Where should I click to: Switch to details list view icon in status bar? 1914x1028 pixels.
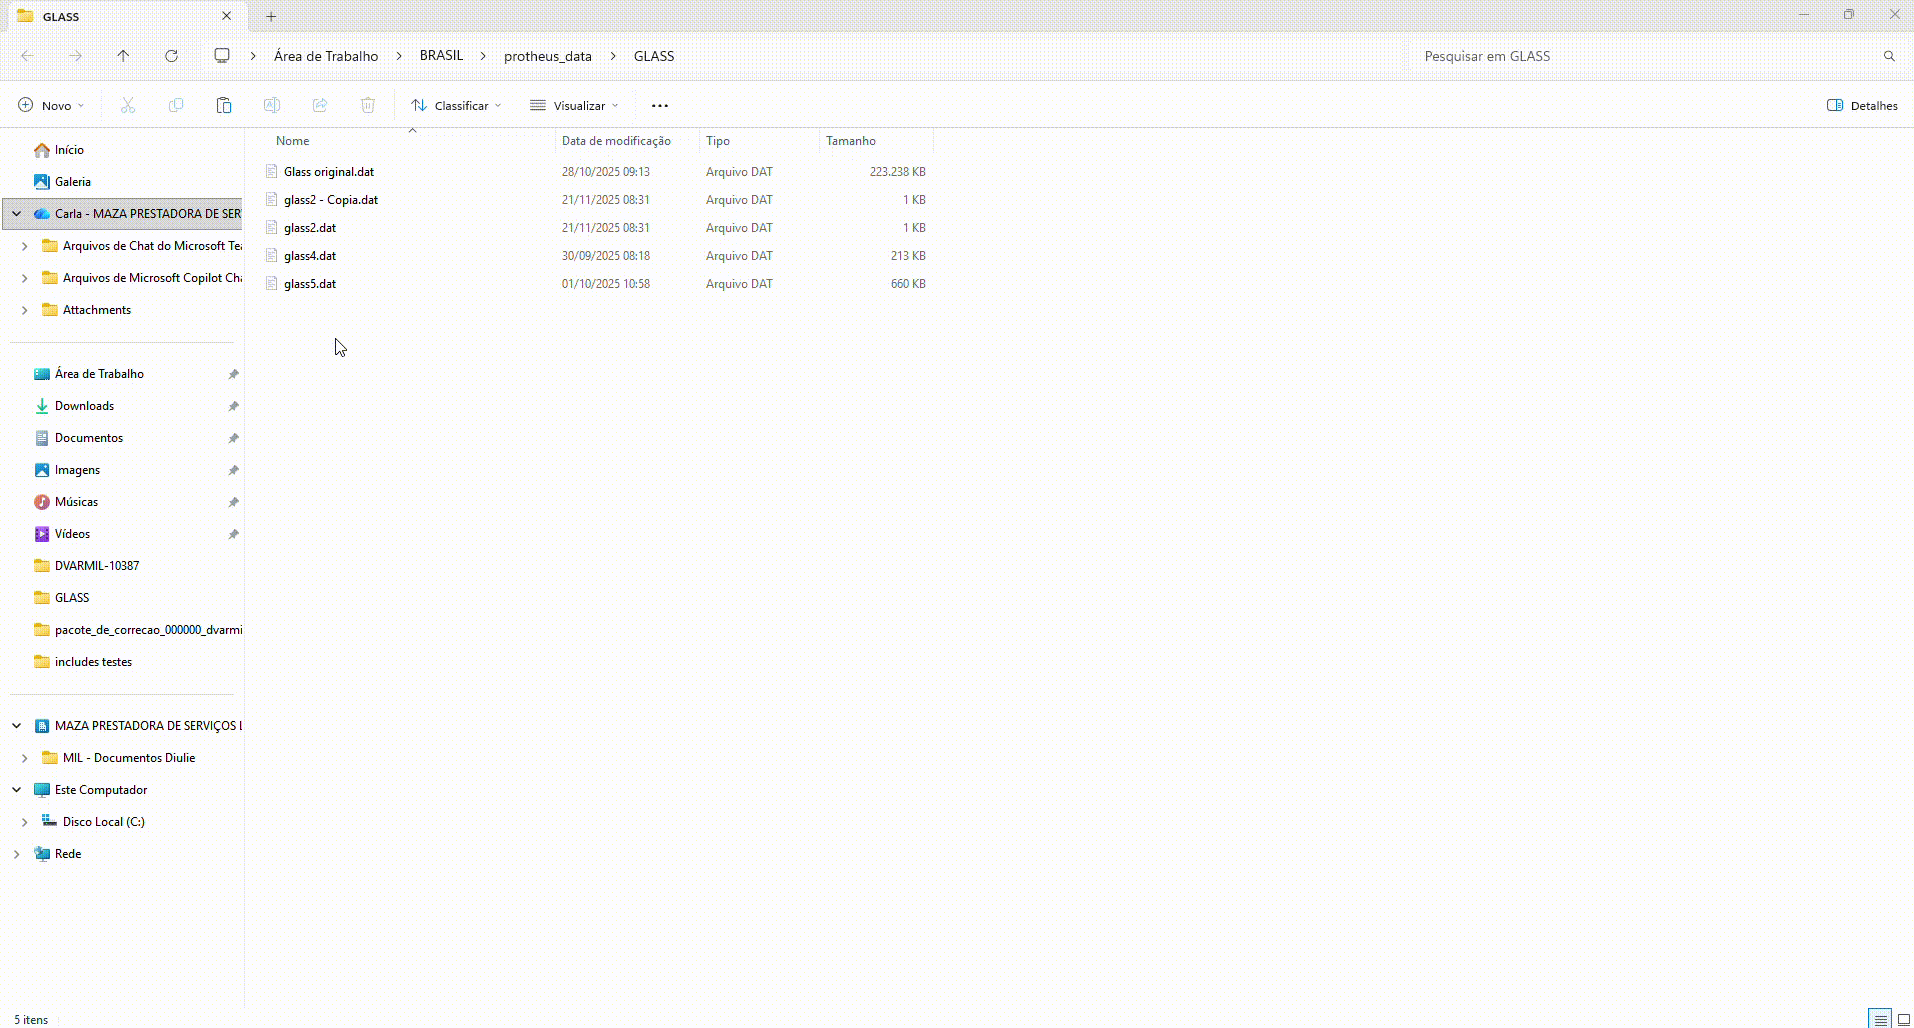(x=1880, y=1019)
